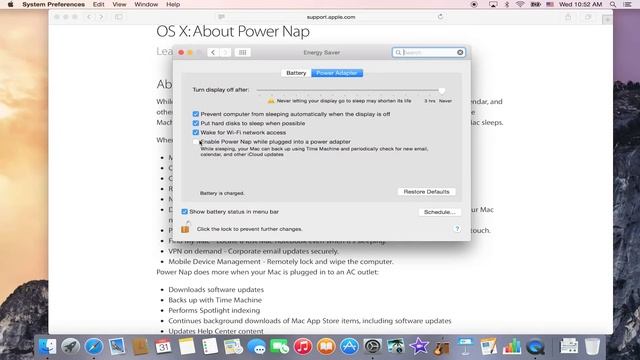Go back in System Preferences
The width and height of the screenshot is (640, 360).
point(213,52)
